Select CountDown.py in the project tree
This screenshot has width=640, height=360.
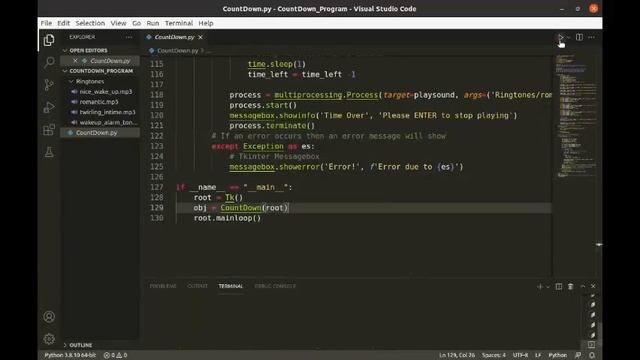pos(96,133)
